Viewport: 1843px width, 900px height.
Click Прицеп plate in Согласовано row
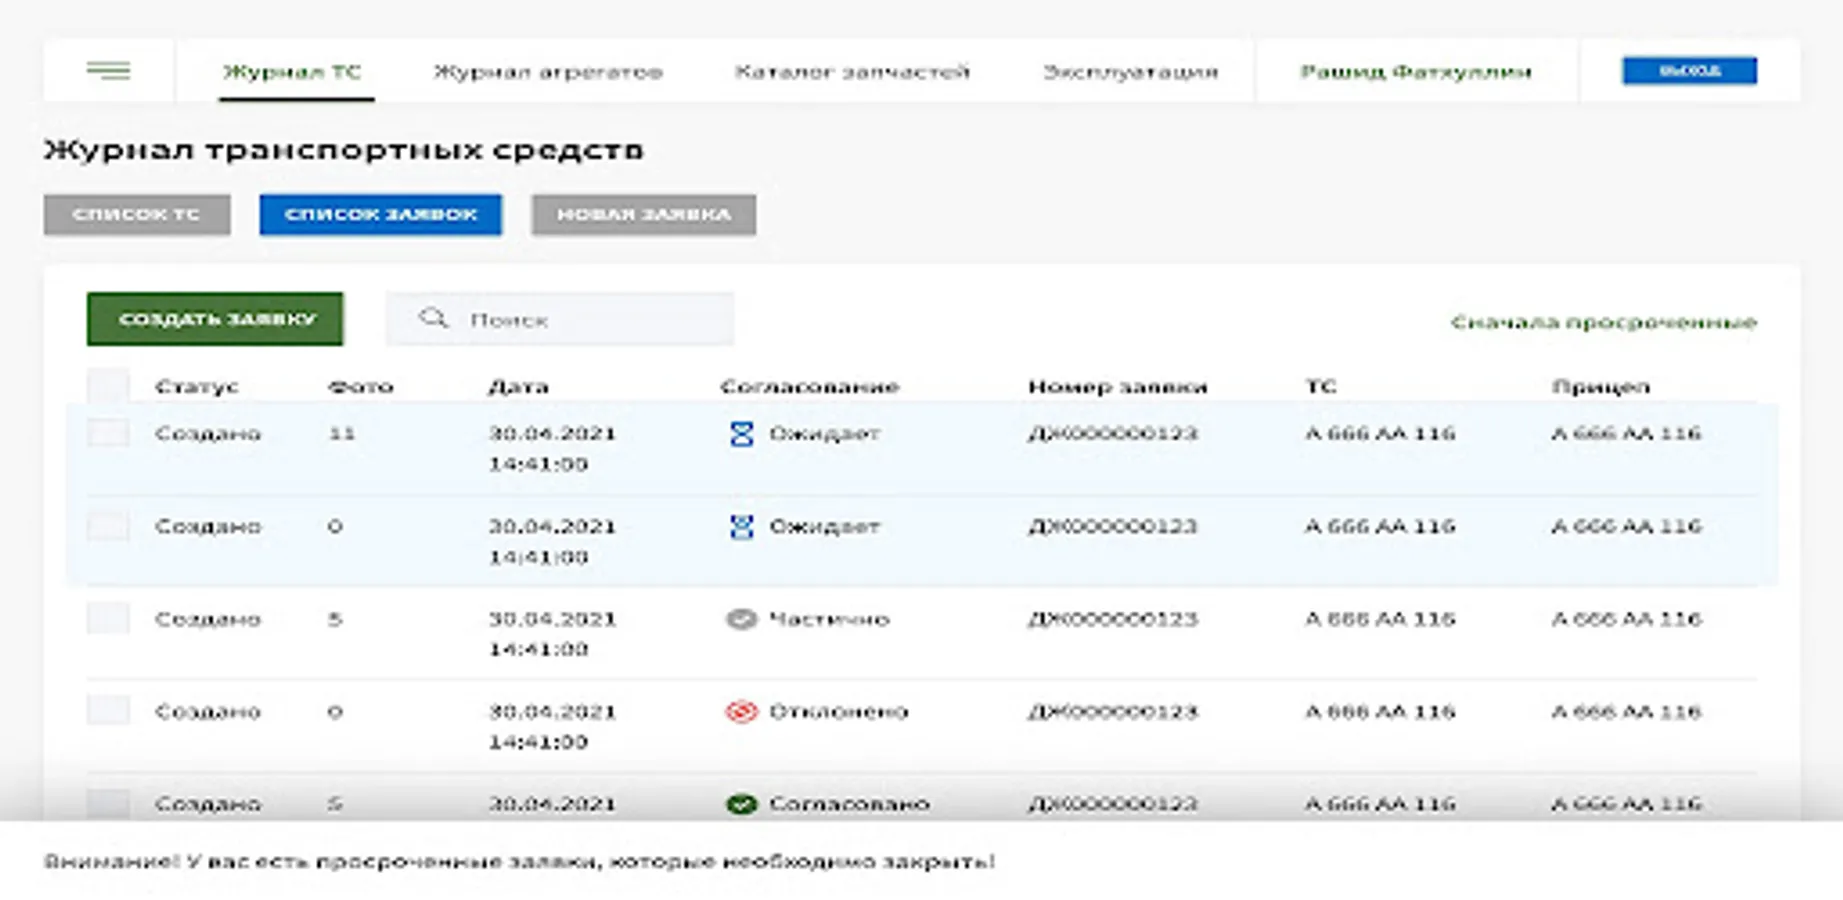pyautogui.click(x=1626, y=804)
